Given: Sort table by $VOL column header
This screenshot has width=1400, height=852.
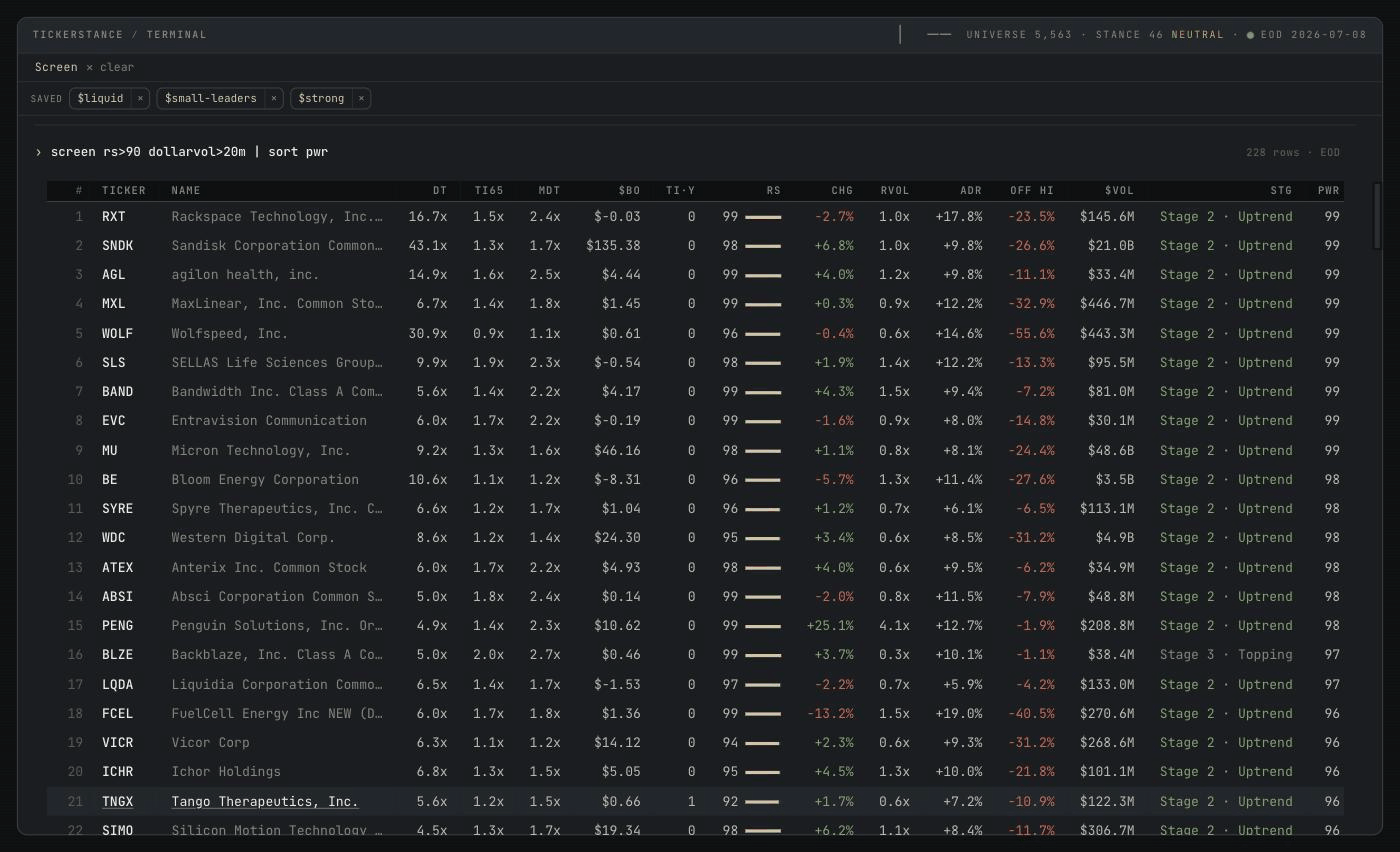Looking at the screenshot, I should 1120,190.
